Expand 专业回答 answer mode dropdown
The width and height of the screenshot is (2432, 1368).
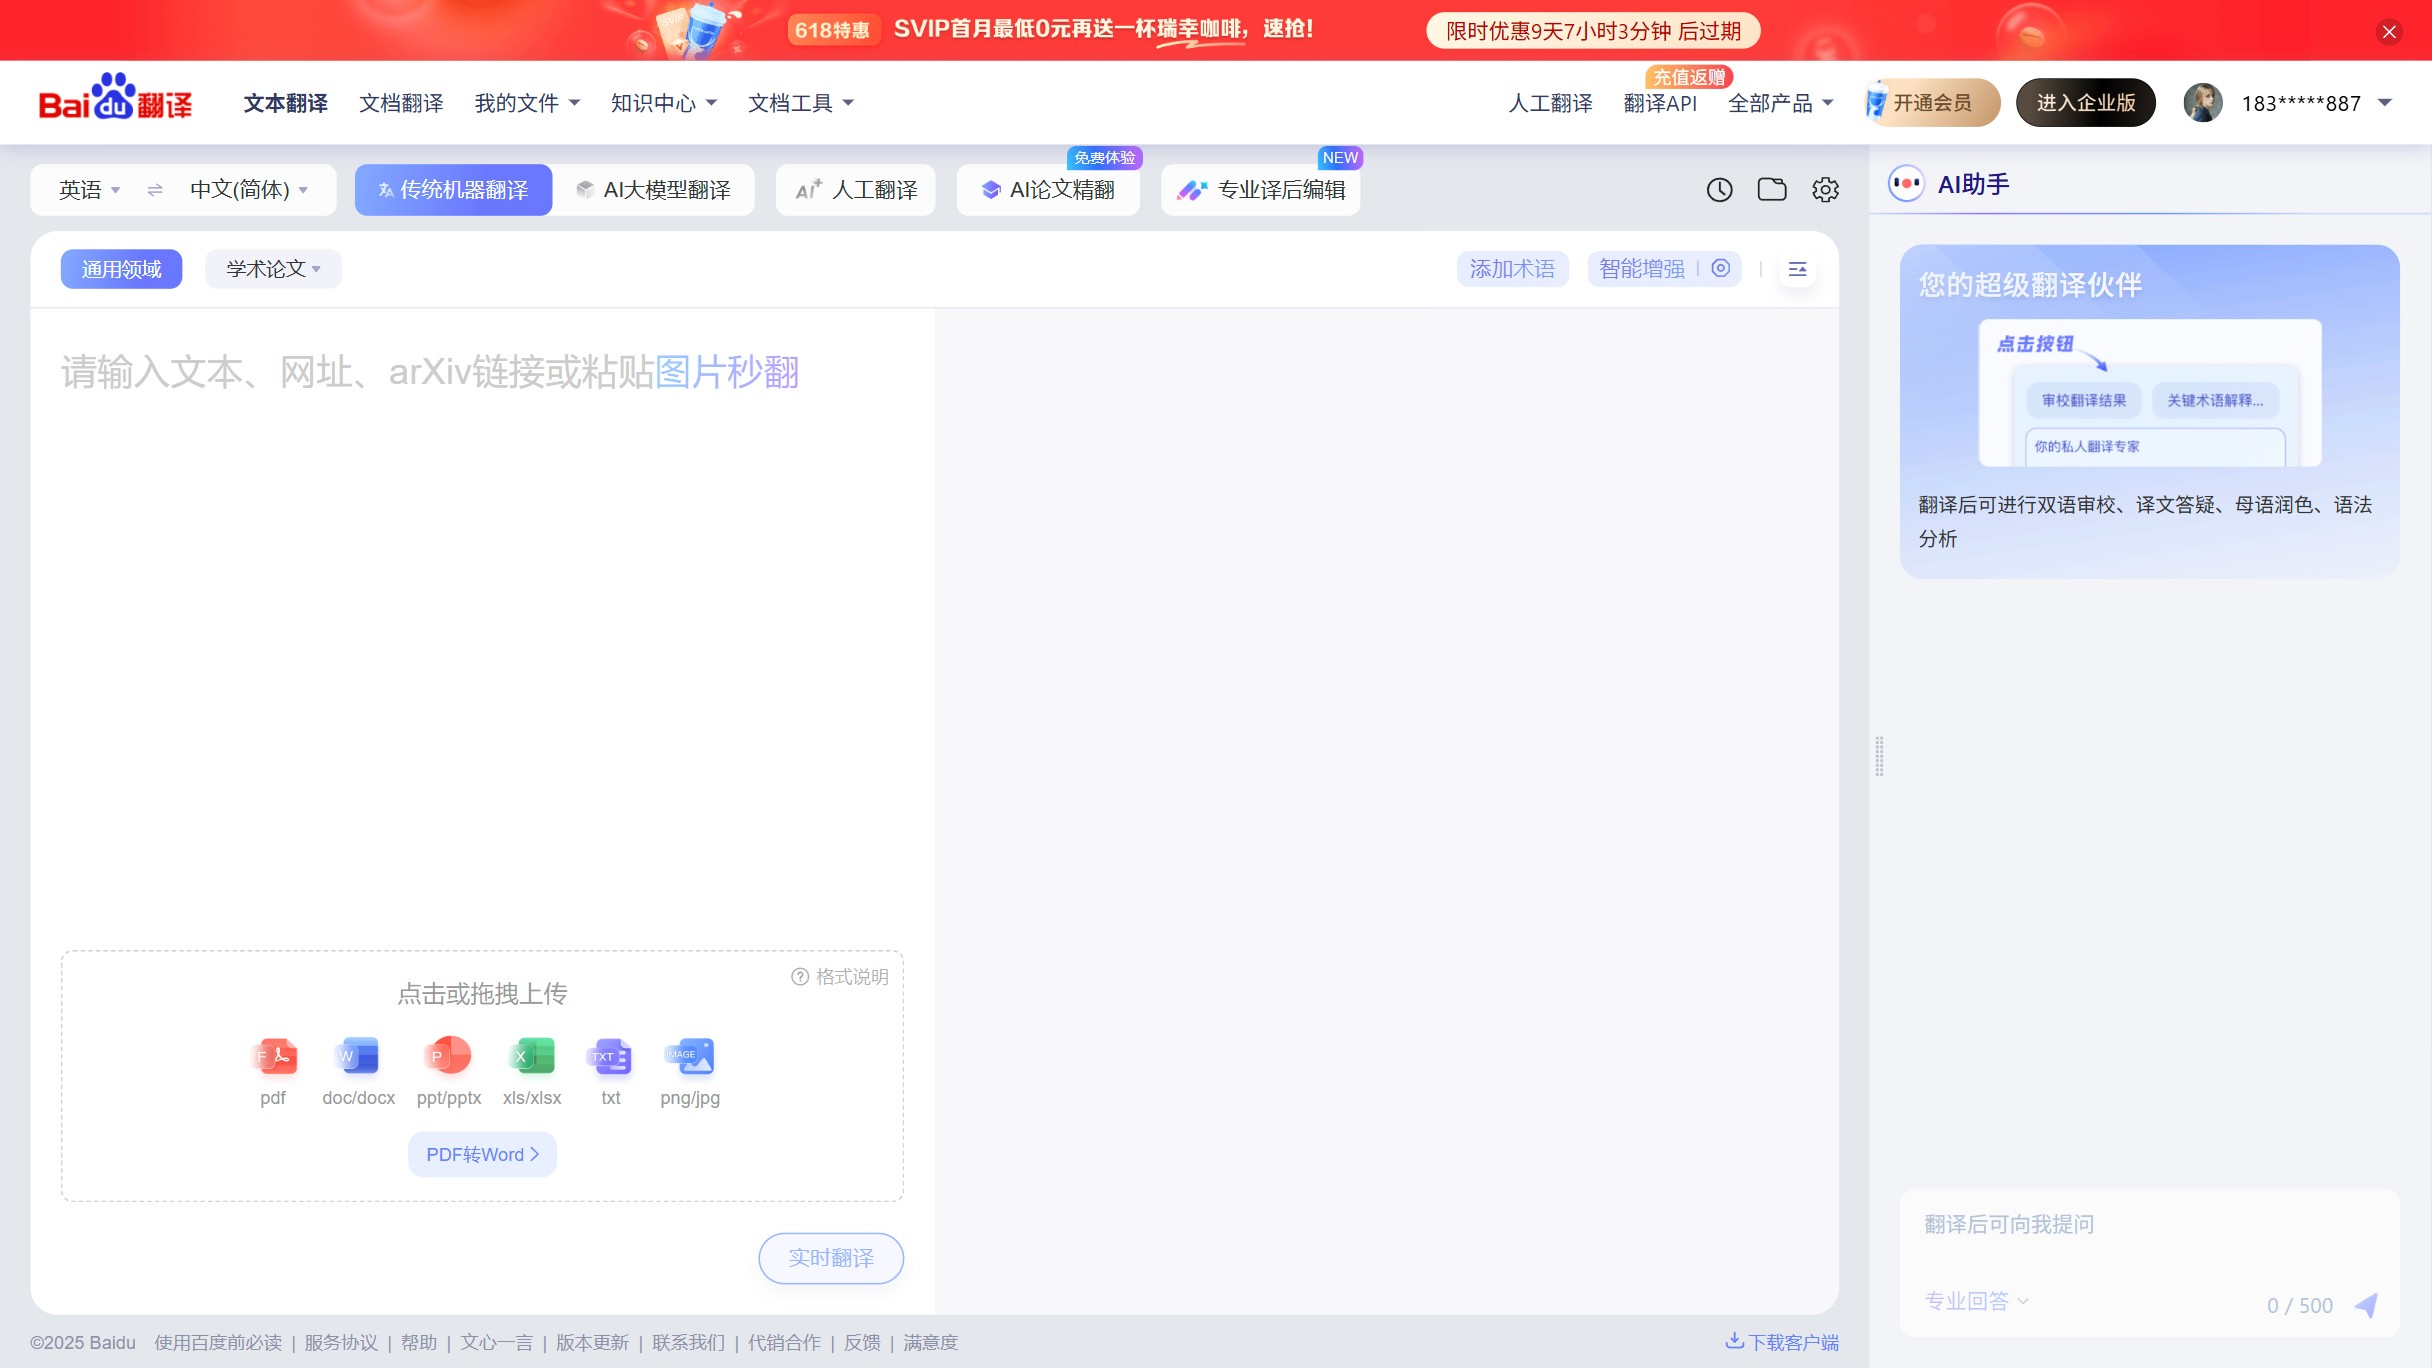pos(1976,1301)
